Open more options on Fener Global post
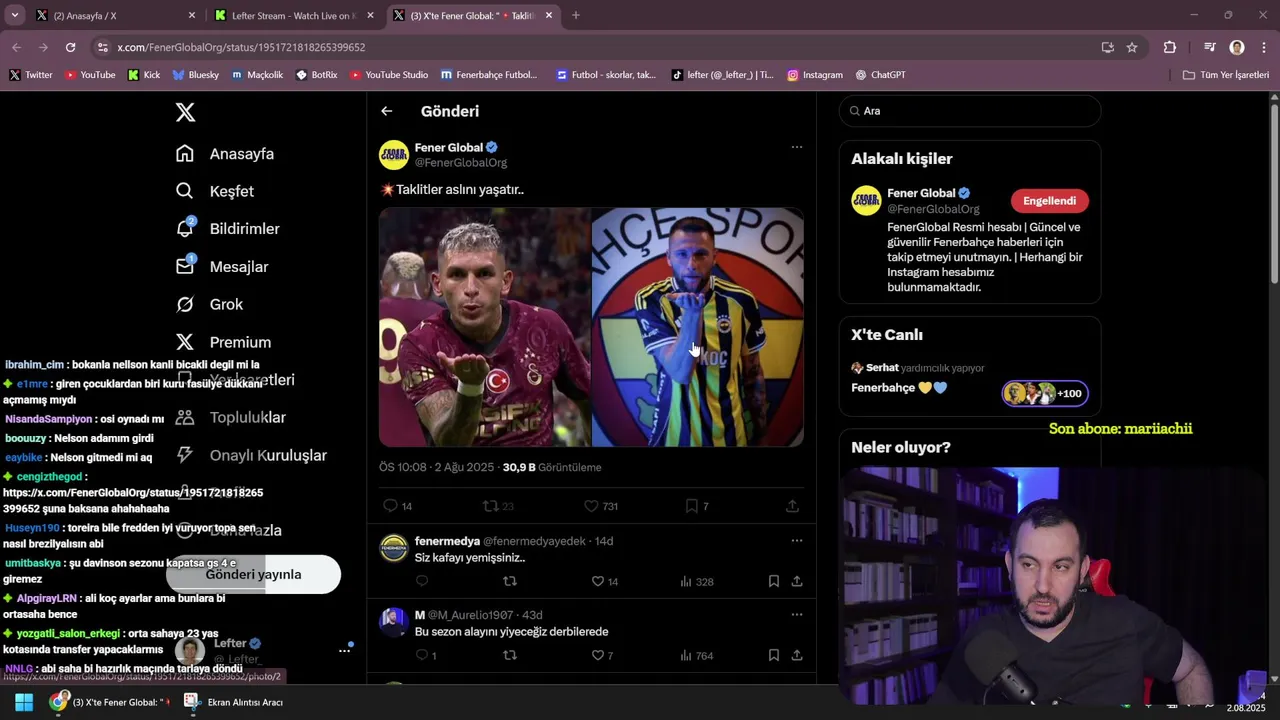 796,147
